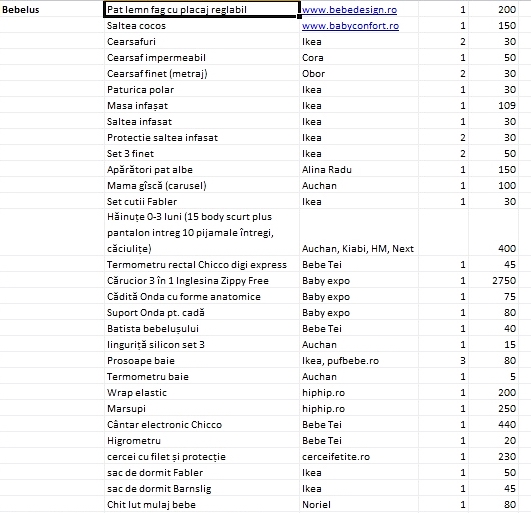Select the 'Alina Radu' cell
The width and height of the screenshot is (531, 513).
coord(359,170)
